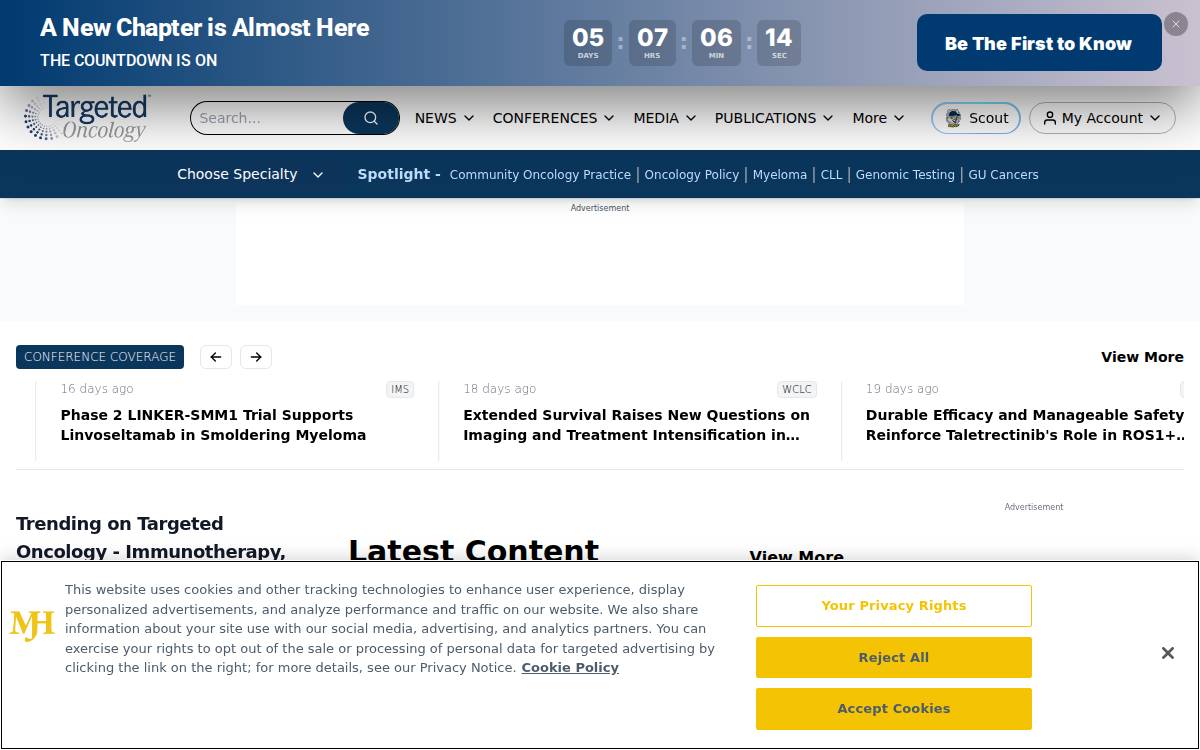The width and height of the screenshot is (1200, 750).
Task: Click View More for conference coverage
Action: coord(1142,357)
